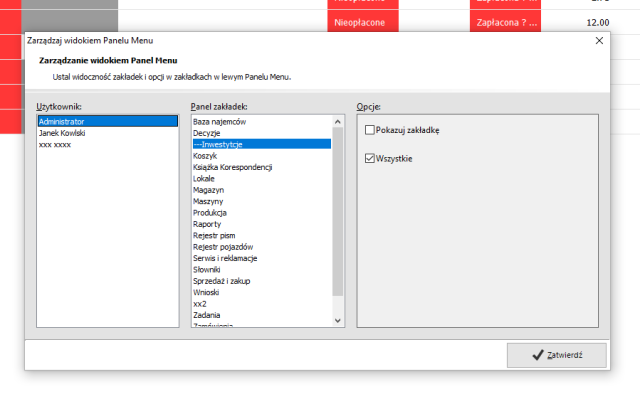Click the Słowniki list entry
640x404 pixels.
point(262,270)
